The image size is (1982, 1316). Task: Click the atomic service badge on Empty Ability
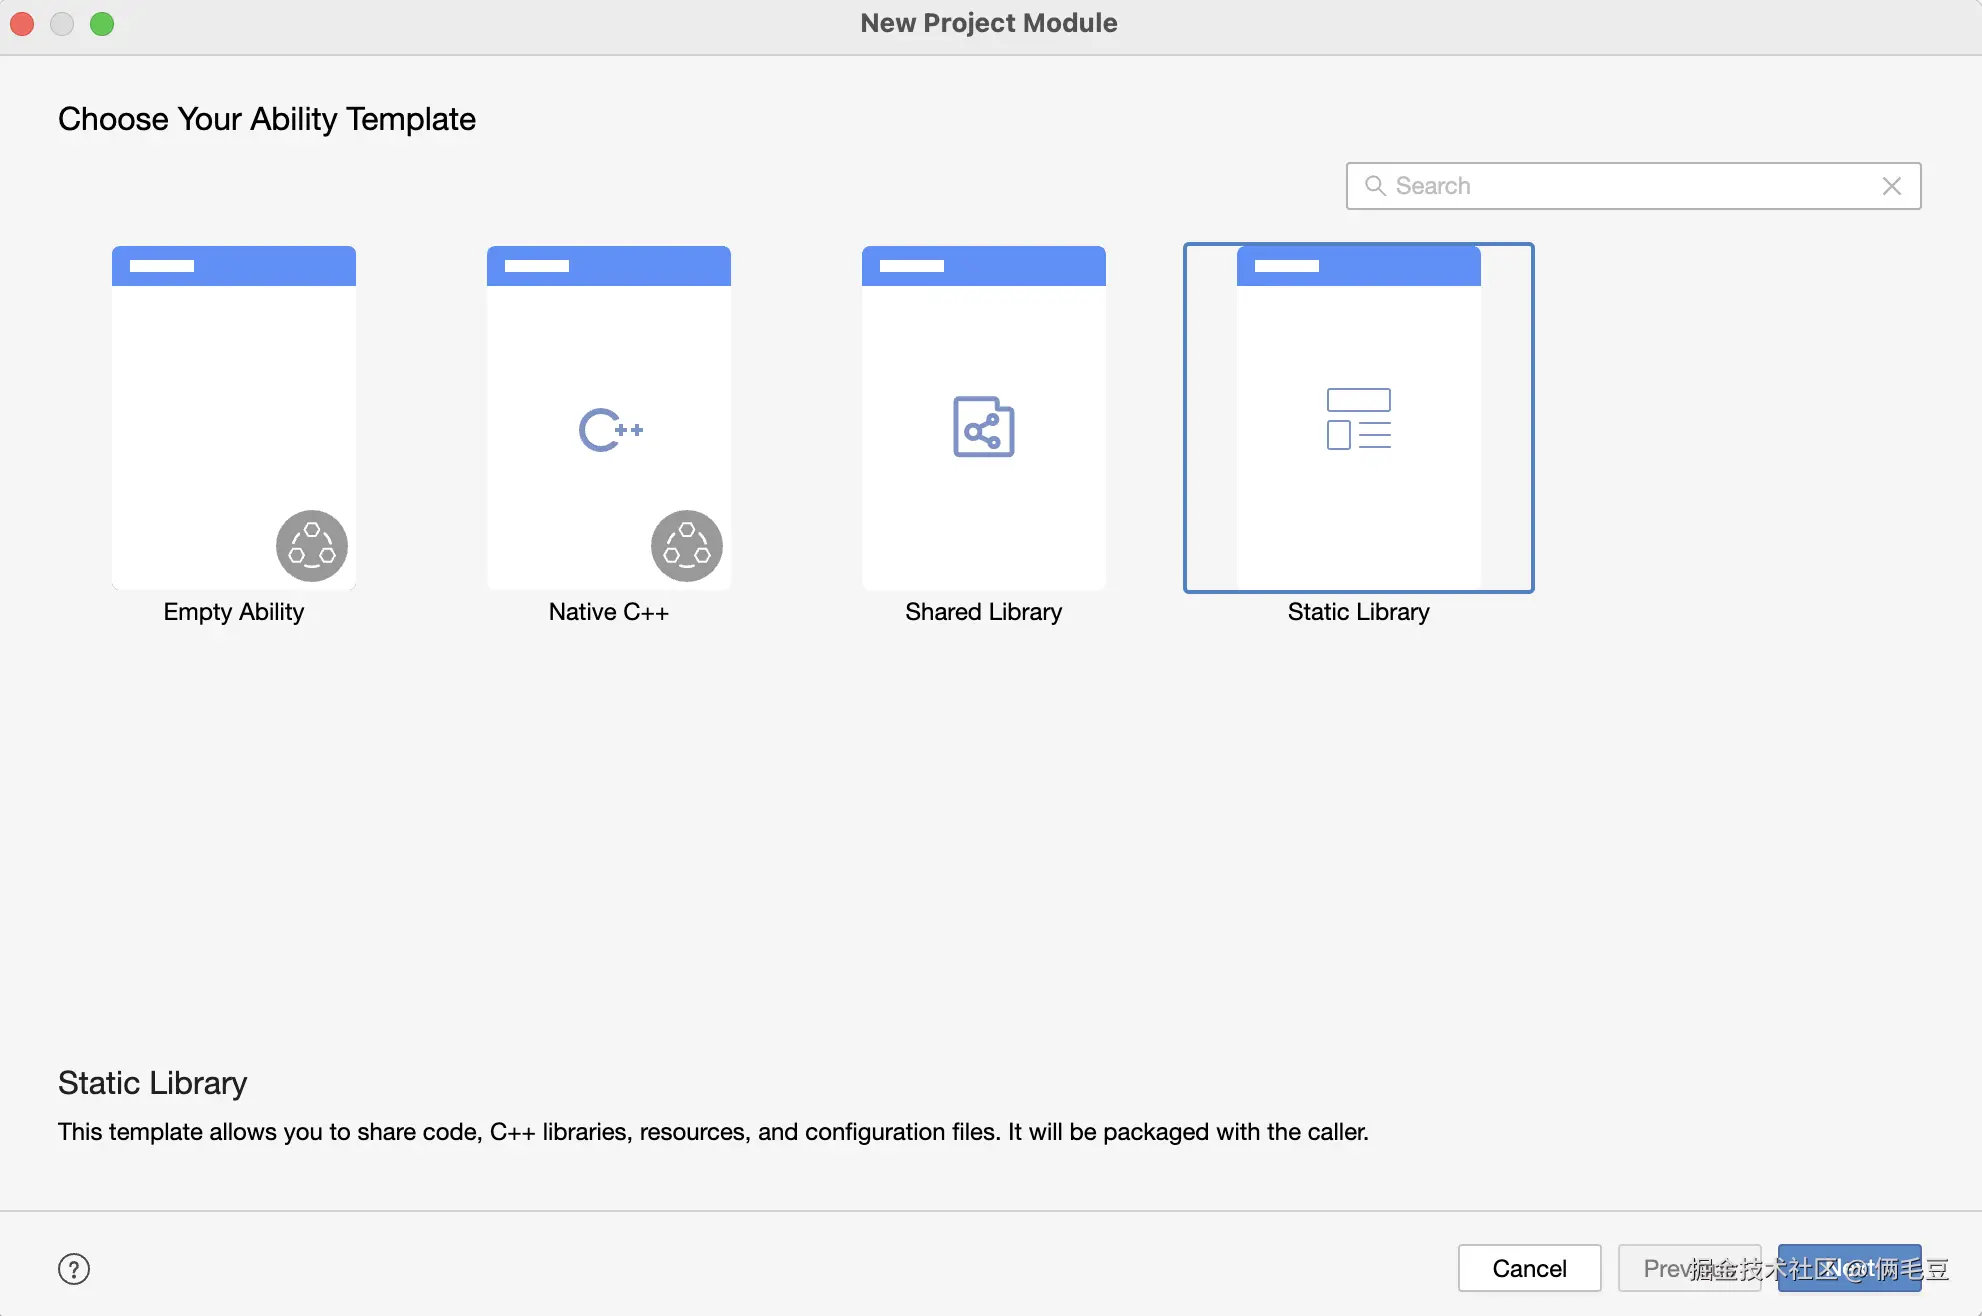[312, 546]
